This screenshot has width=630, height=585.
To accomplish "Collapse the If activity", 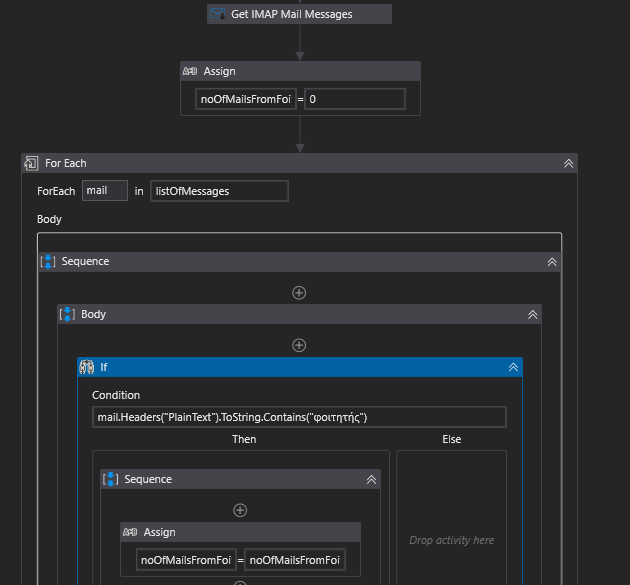I will [513, 367].
